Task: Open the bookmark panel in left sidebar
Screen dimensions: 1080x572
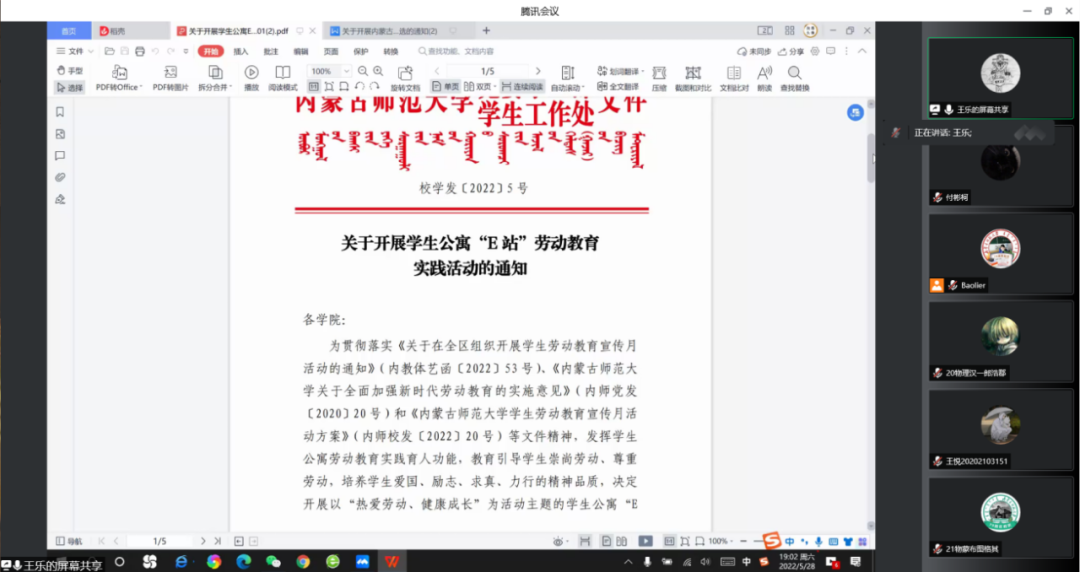Action: click(x=60, y=112)
